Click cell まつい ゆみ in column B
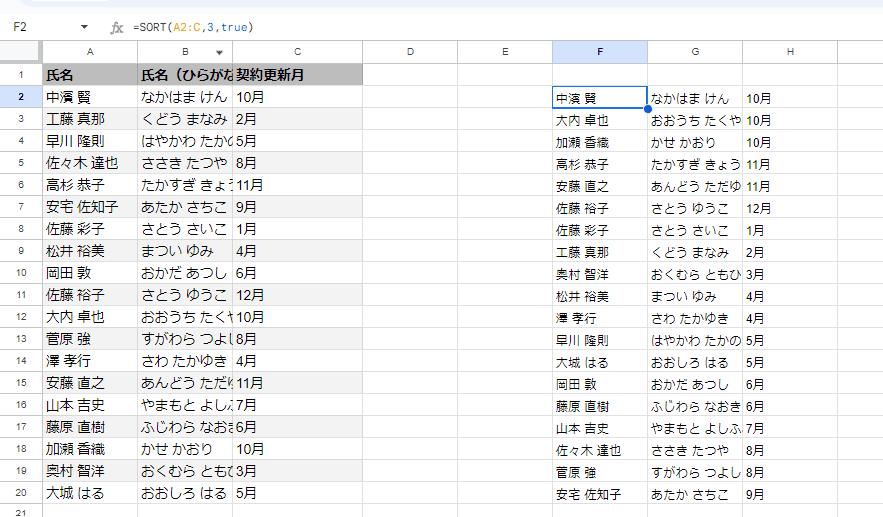 point(185,251)
